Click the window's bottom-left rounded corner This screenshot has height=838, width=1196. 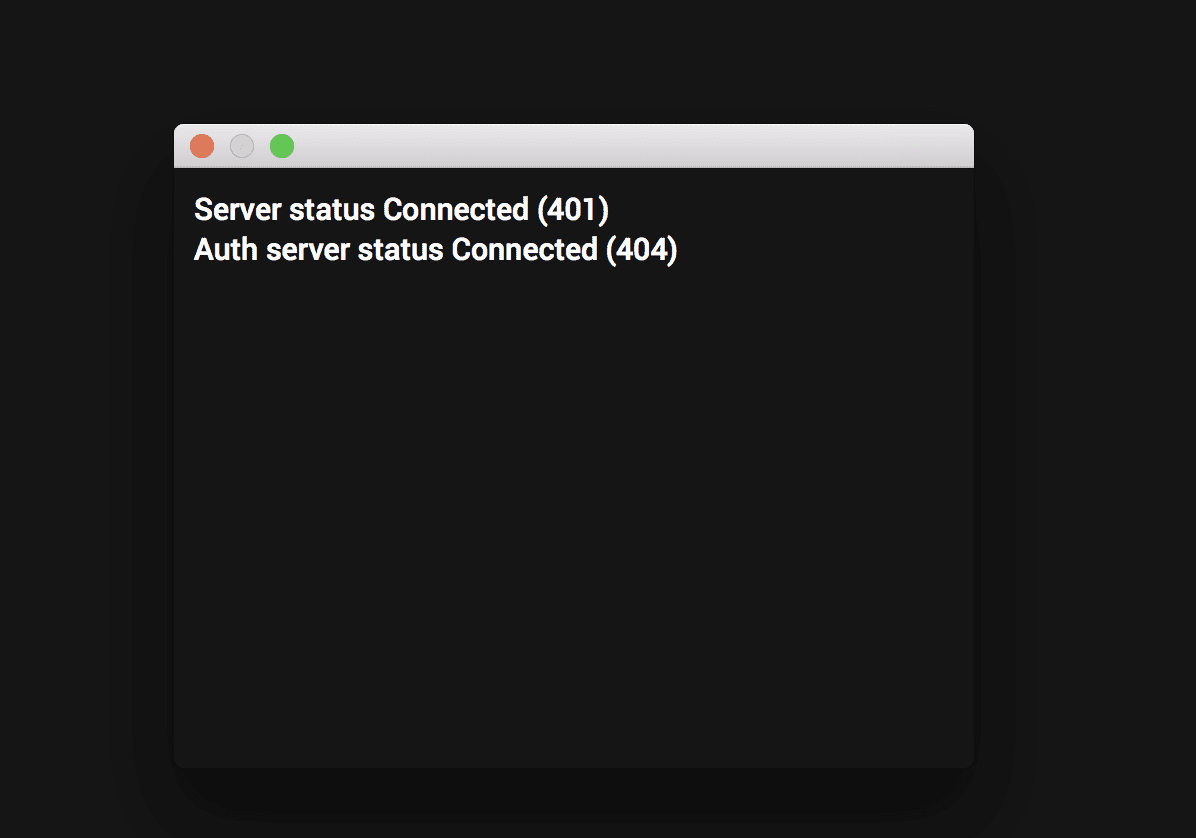179,763
